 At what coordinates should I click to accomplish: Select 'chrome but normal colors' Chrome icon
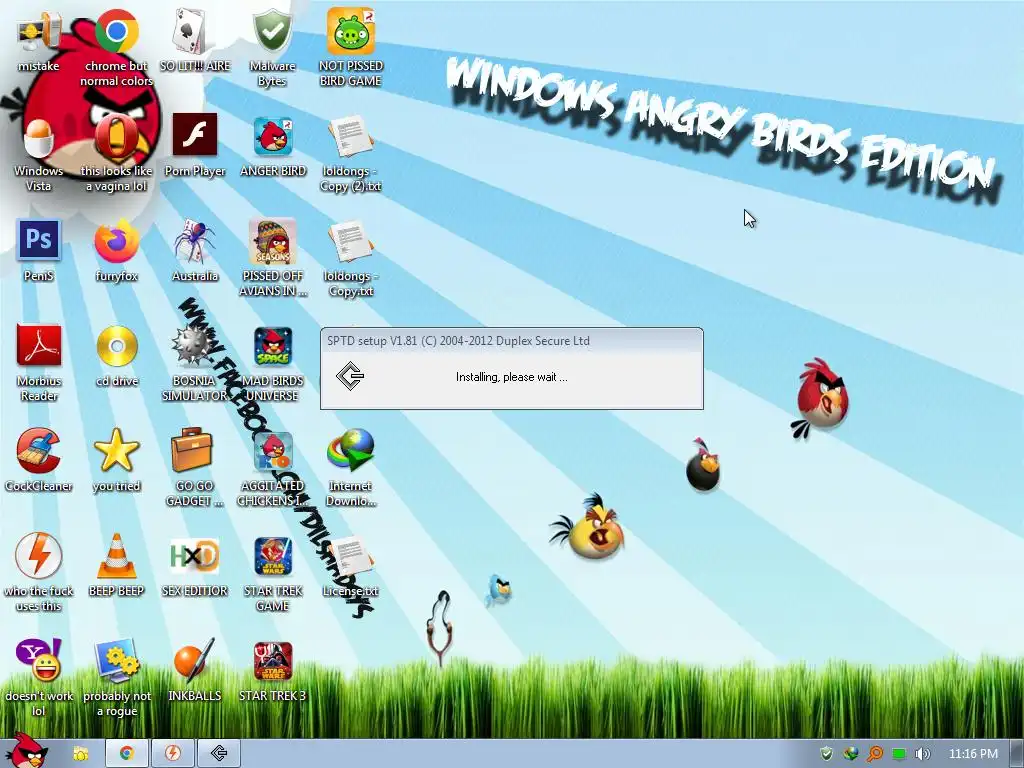click(116, 48)
